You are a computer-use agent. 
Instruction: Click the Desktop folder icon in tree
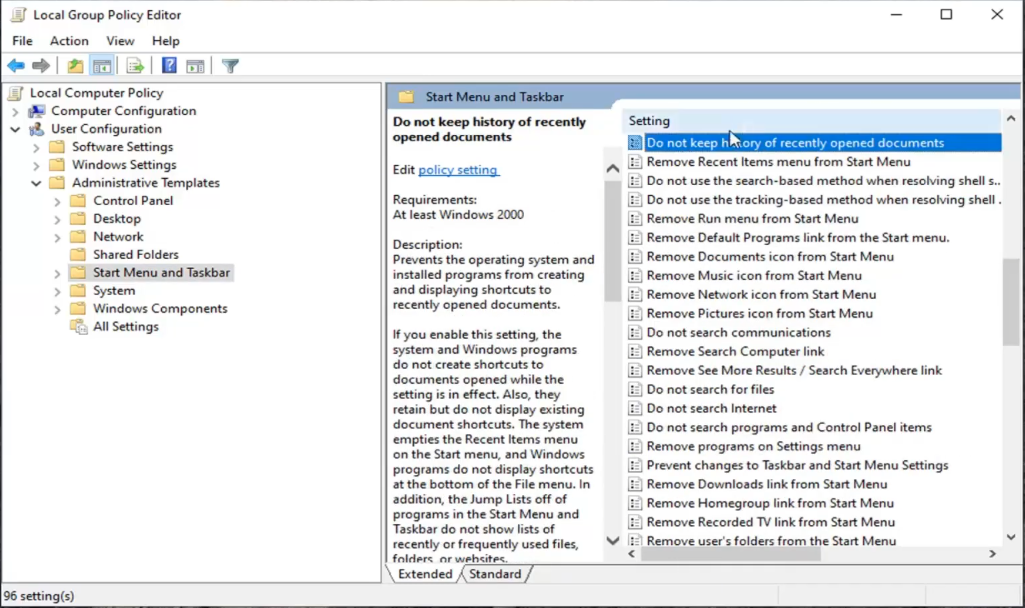coord(78,218)
